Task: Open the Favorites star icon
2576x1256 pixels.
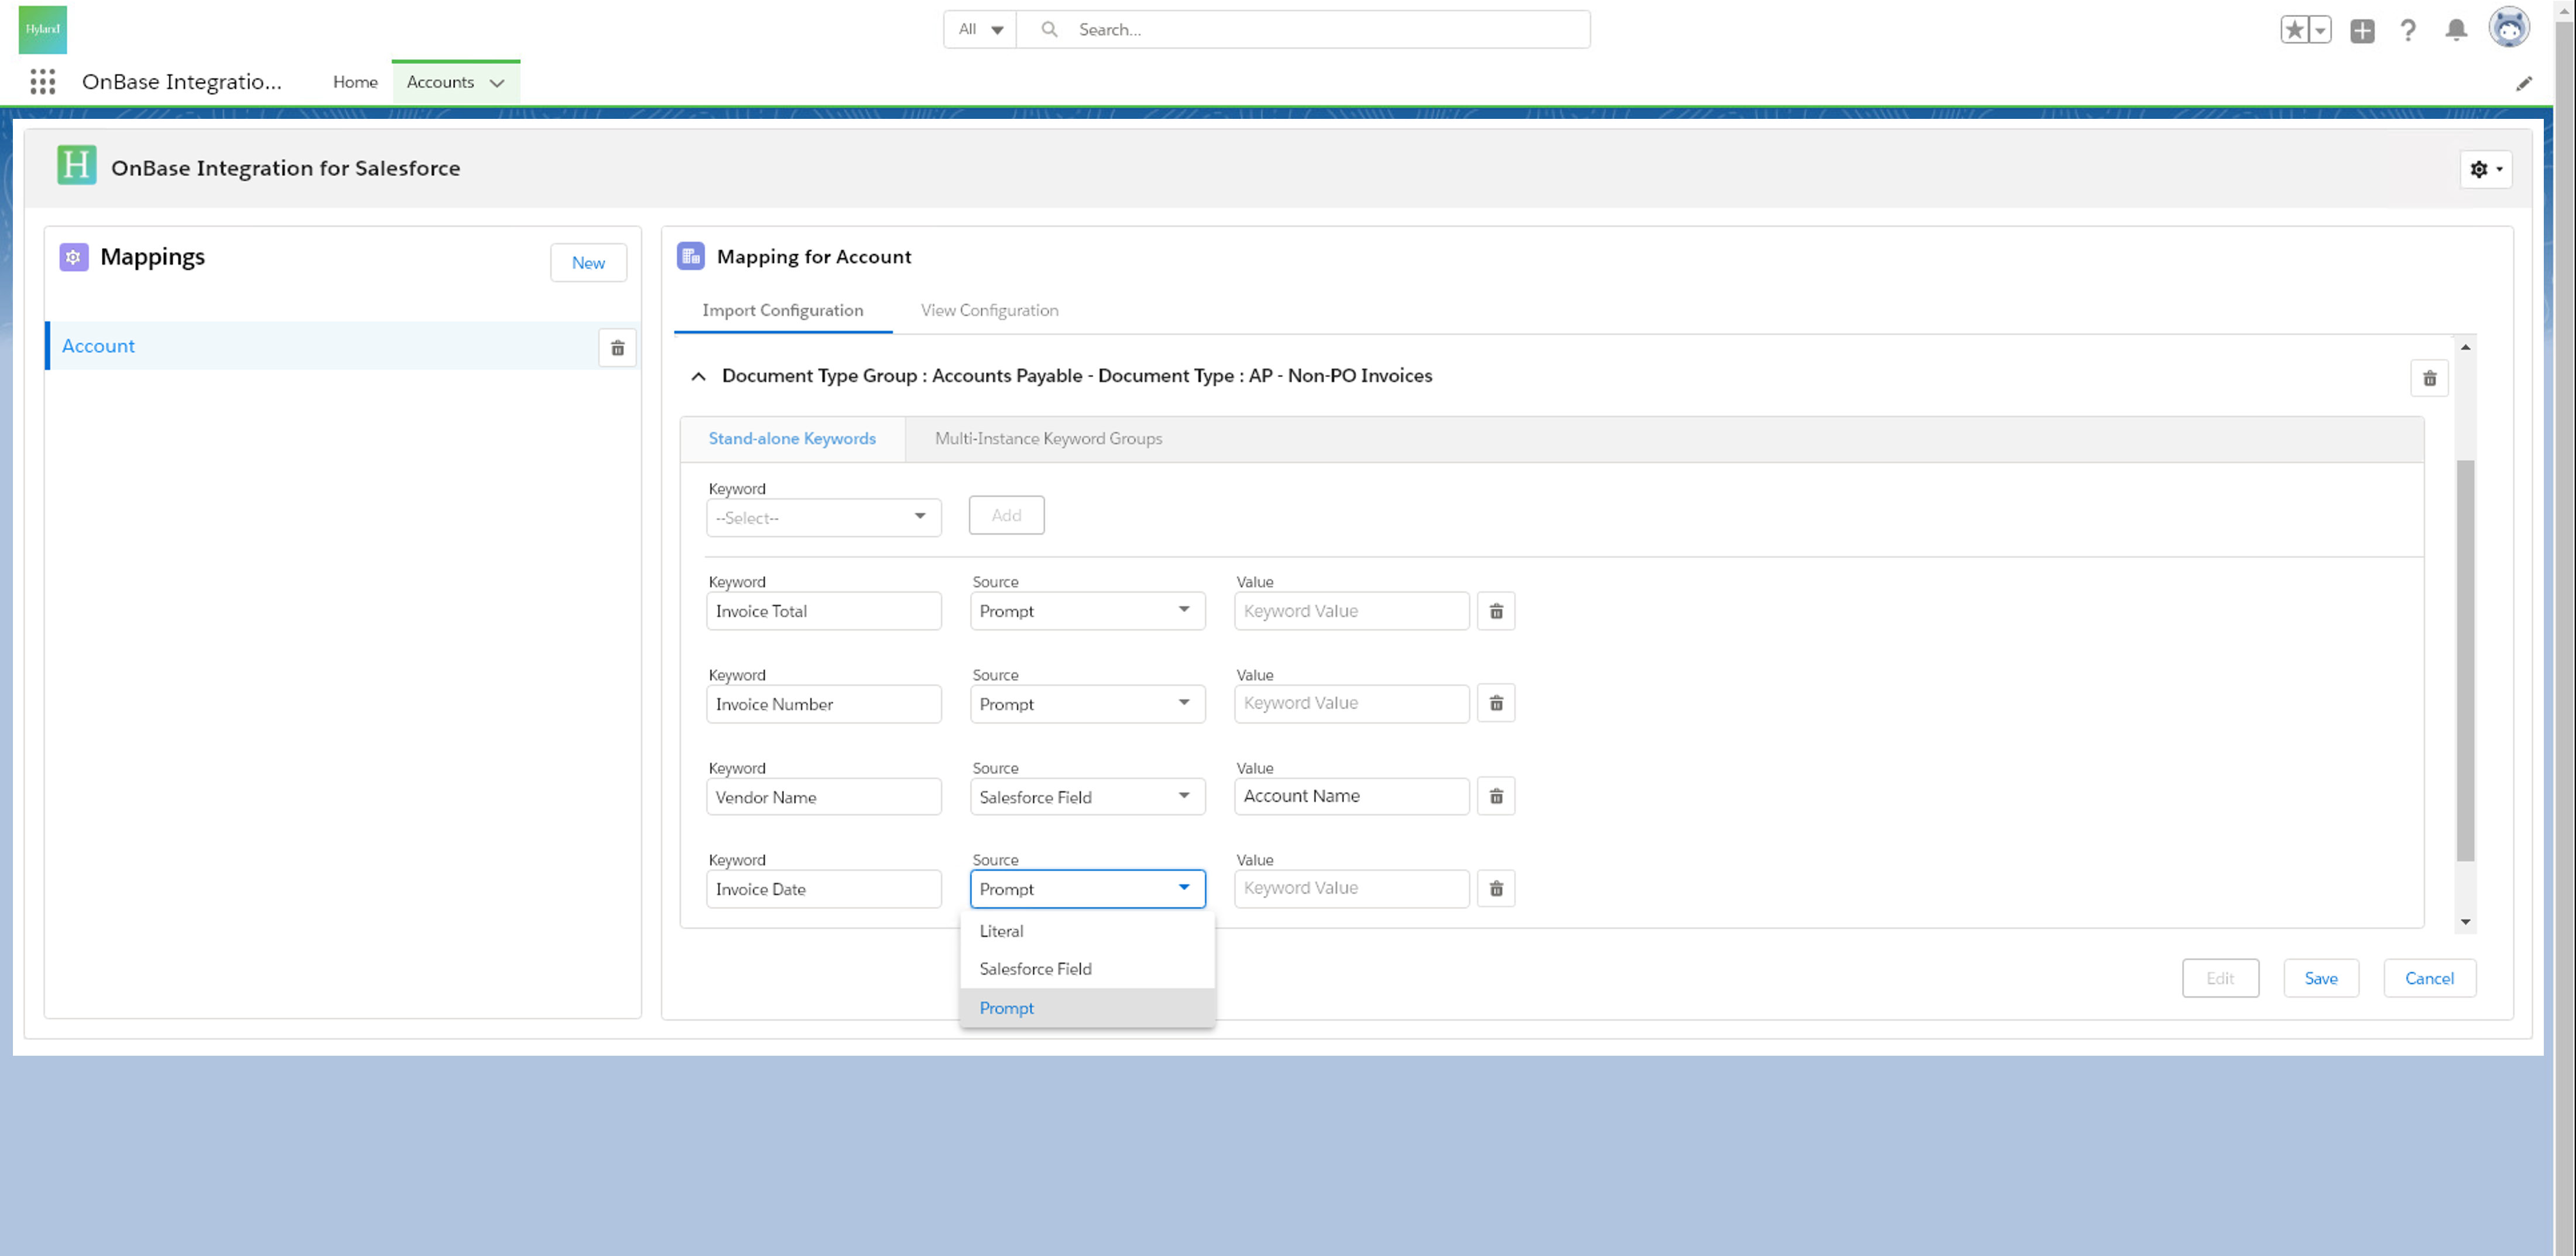Action: (x=2294, y=30)
